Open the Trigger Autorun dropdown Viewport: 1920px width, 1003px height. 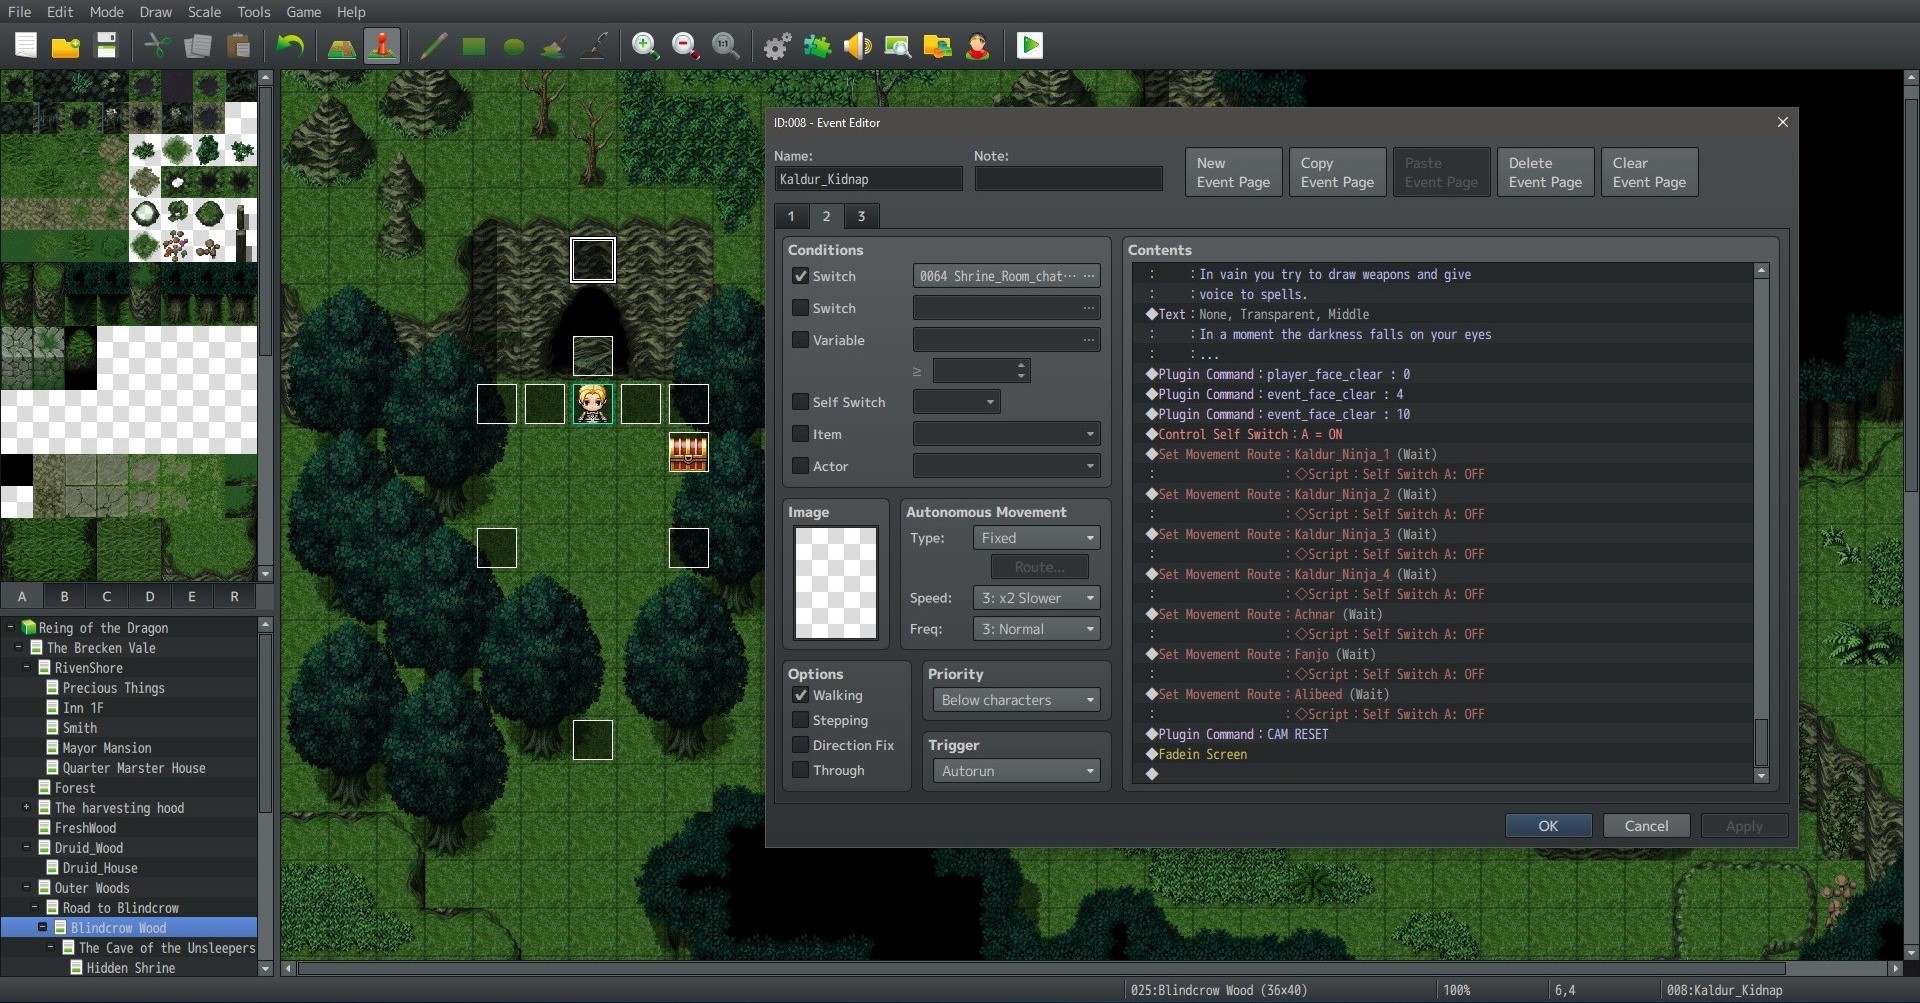coord(1016,771)
